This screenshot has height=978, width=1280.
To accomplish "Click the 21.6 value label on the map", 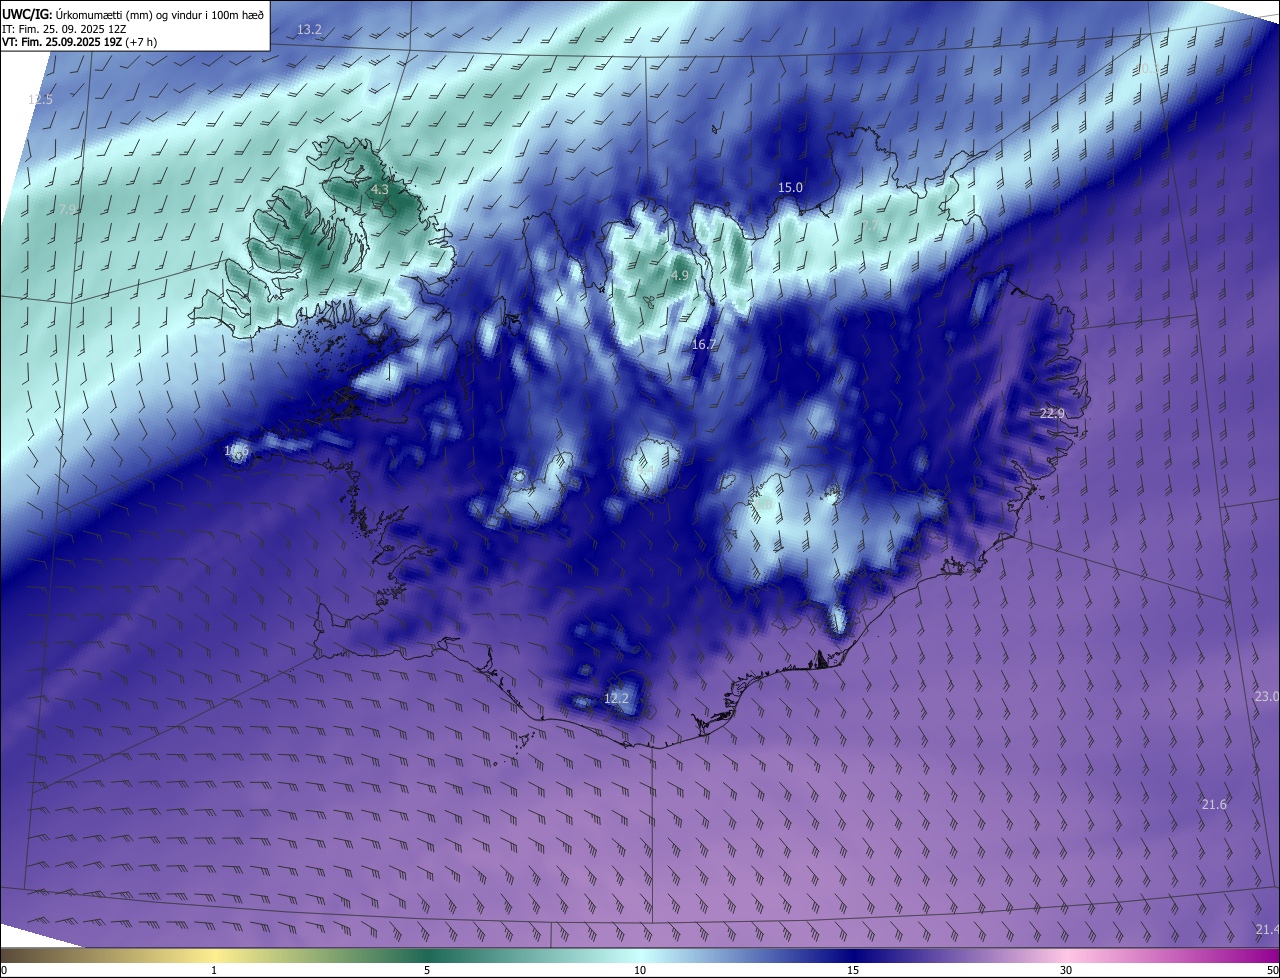I will (x=1214, y=805).
